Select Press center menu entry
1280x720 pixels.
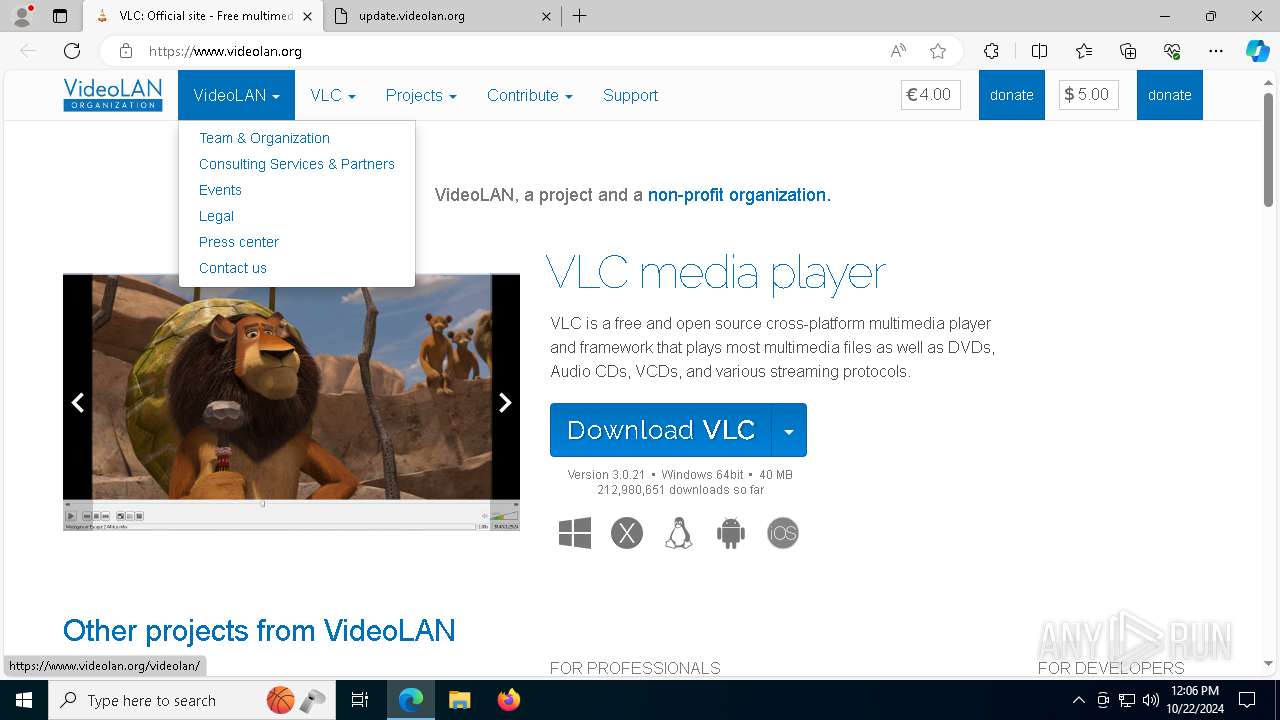(239, 242)
